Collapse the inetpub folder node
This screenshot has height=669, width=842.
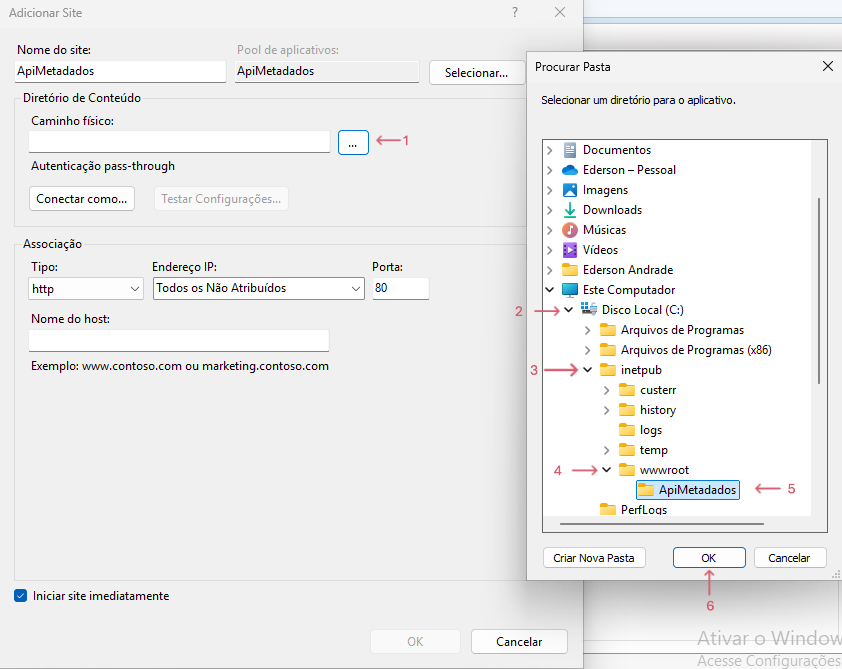(588, 370)
